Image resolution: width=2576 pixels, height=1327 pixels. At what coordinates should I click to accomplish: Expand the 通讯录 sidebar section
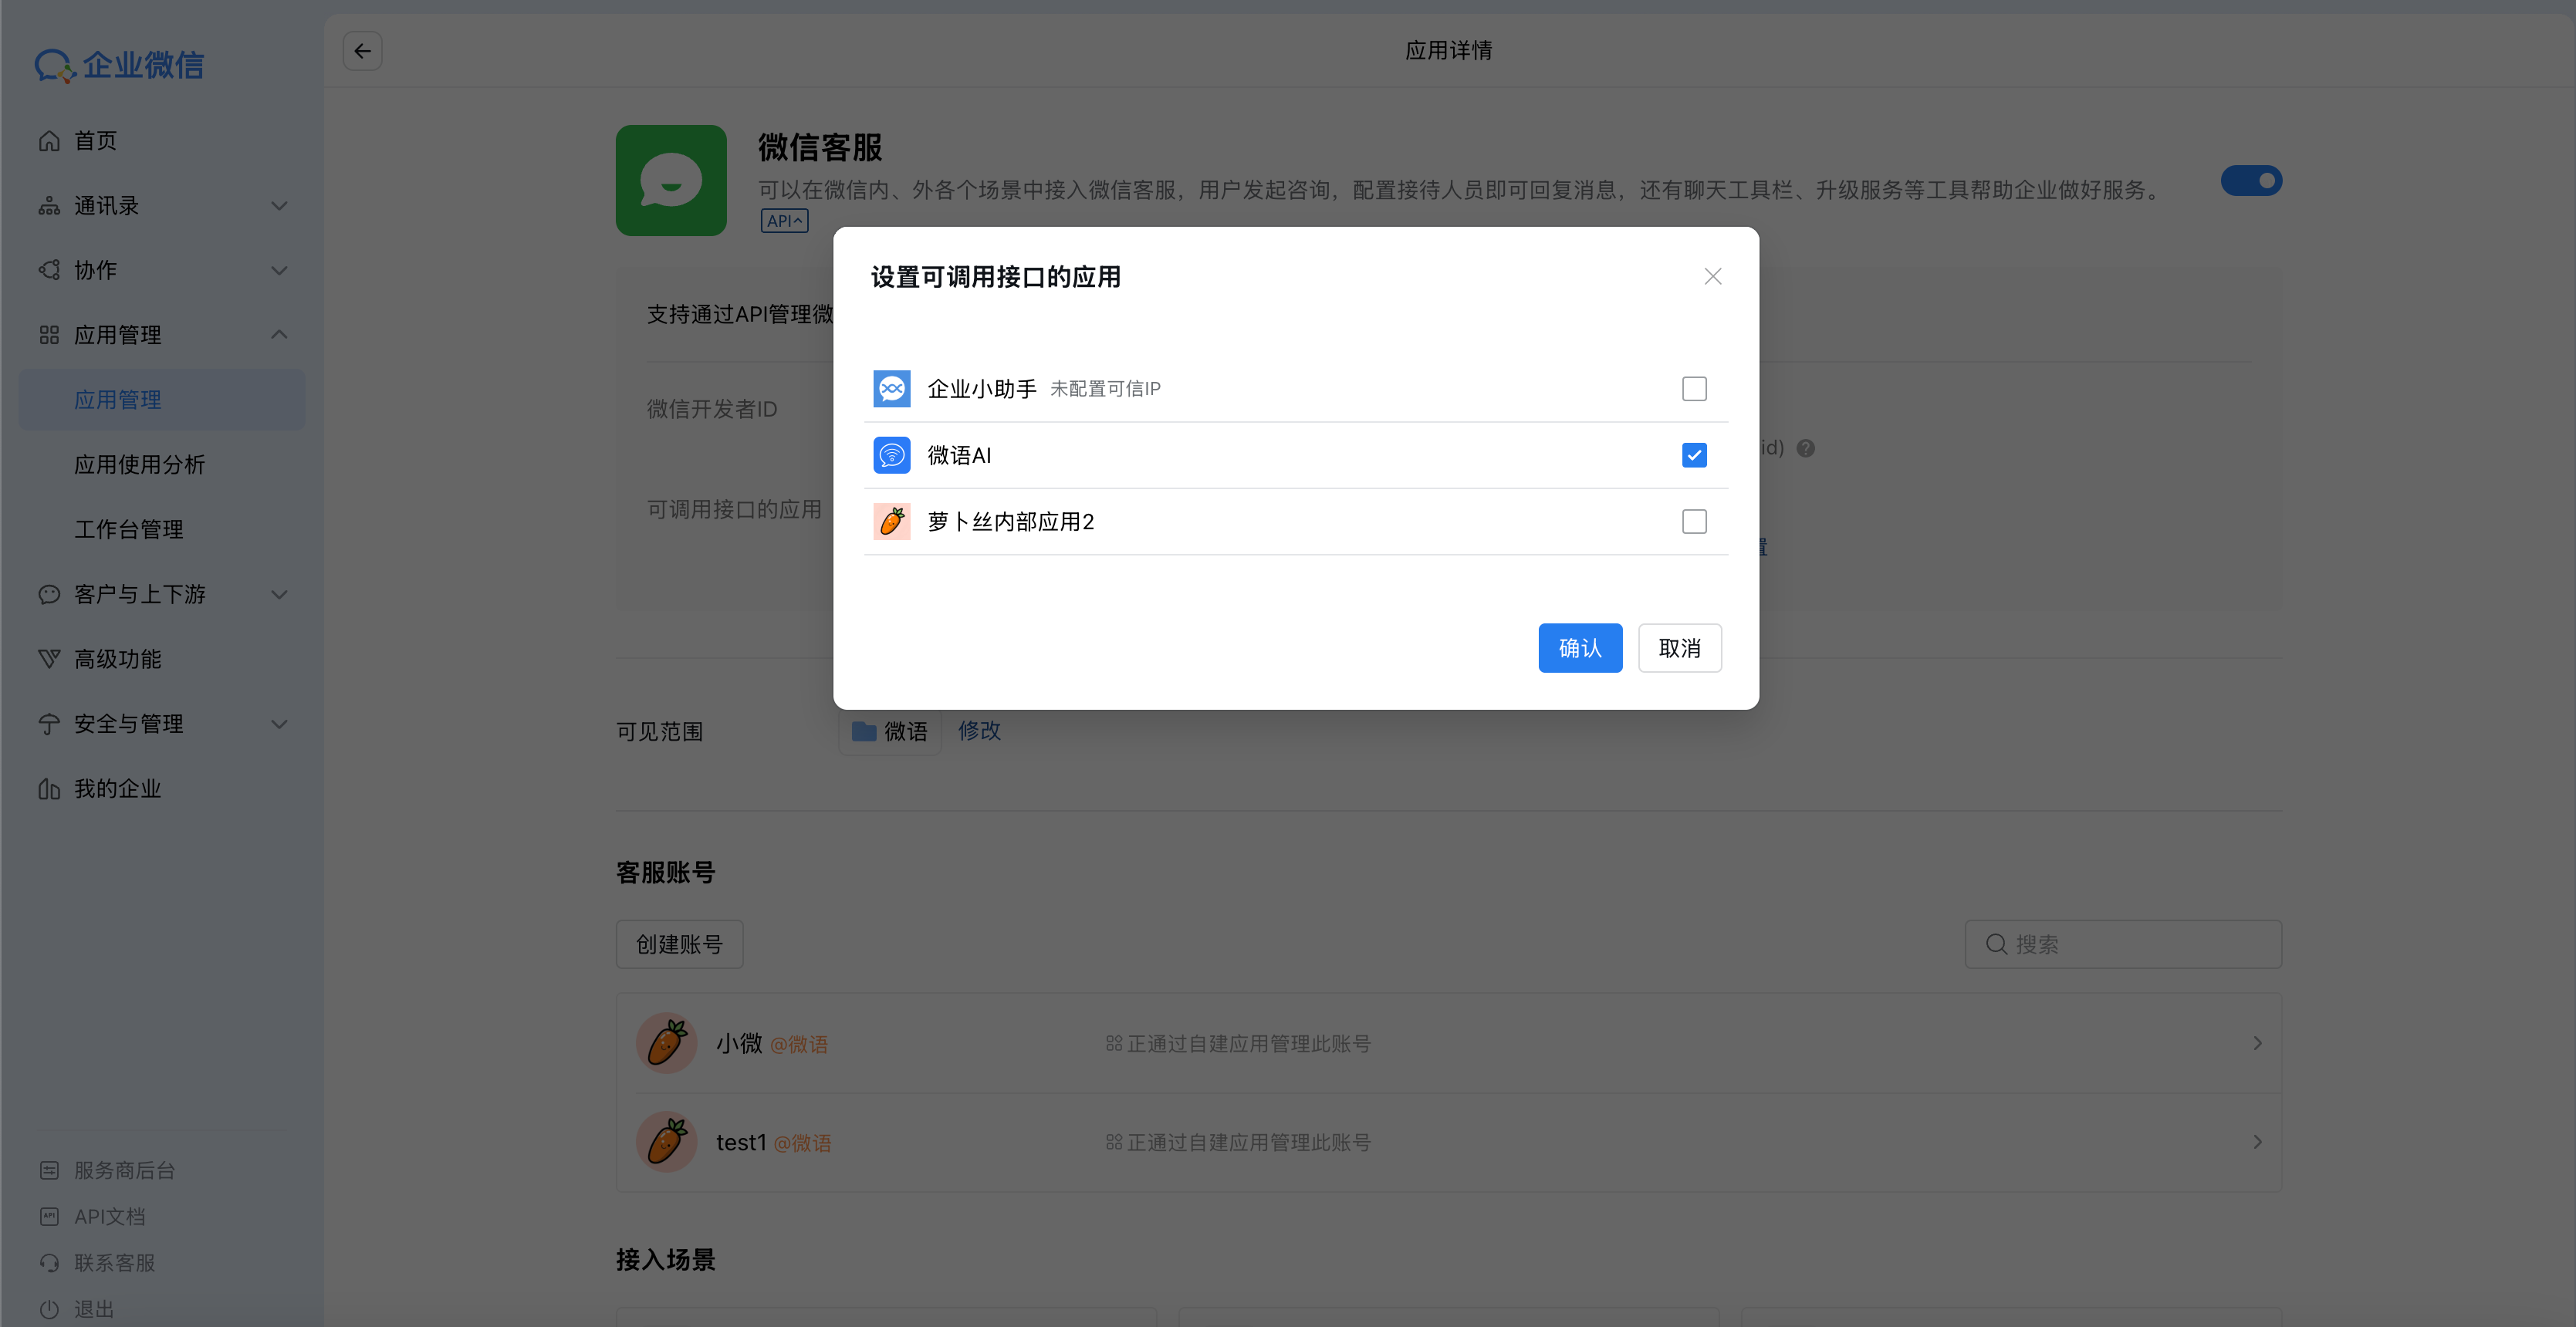tap(279, 205)
